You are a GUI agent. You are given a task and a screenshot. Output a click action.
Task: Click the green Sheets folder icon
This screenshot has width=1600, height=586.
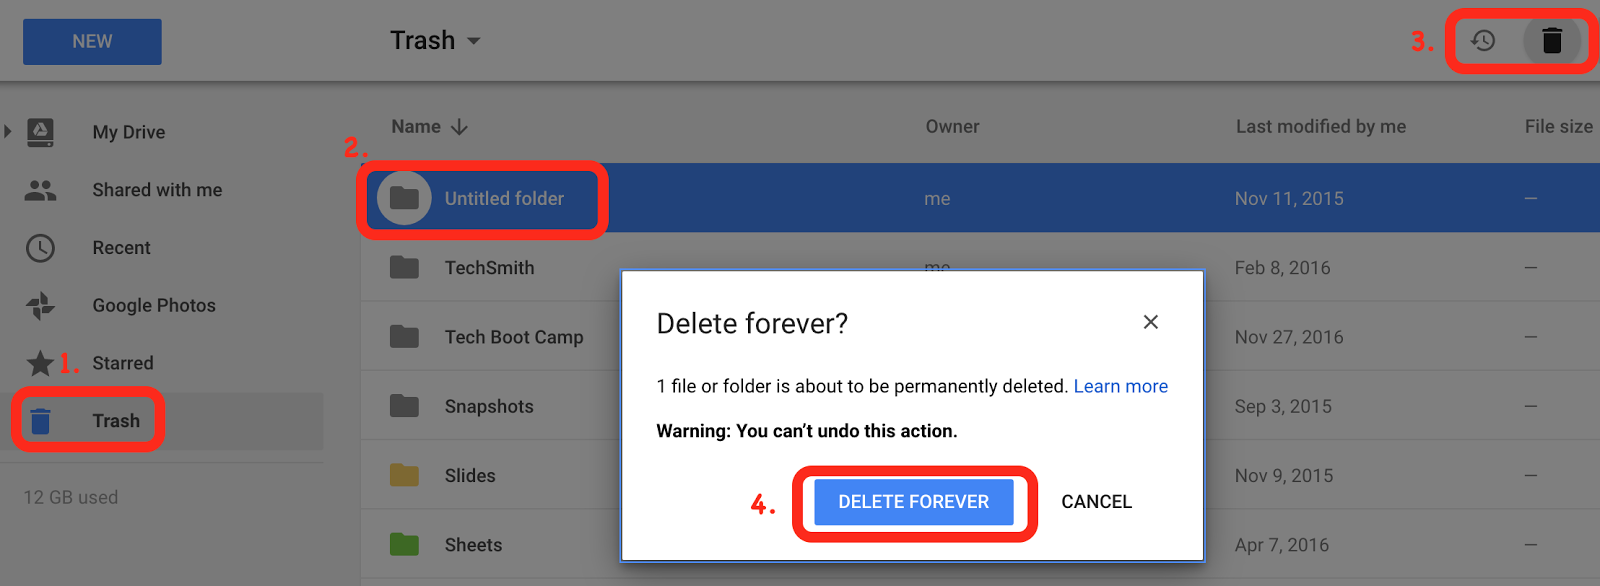[x=404, y=545]
